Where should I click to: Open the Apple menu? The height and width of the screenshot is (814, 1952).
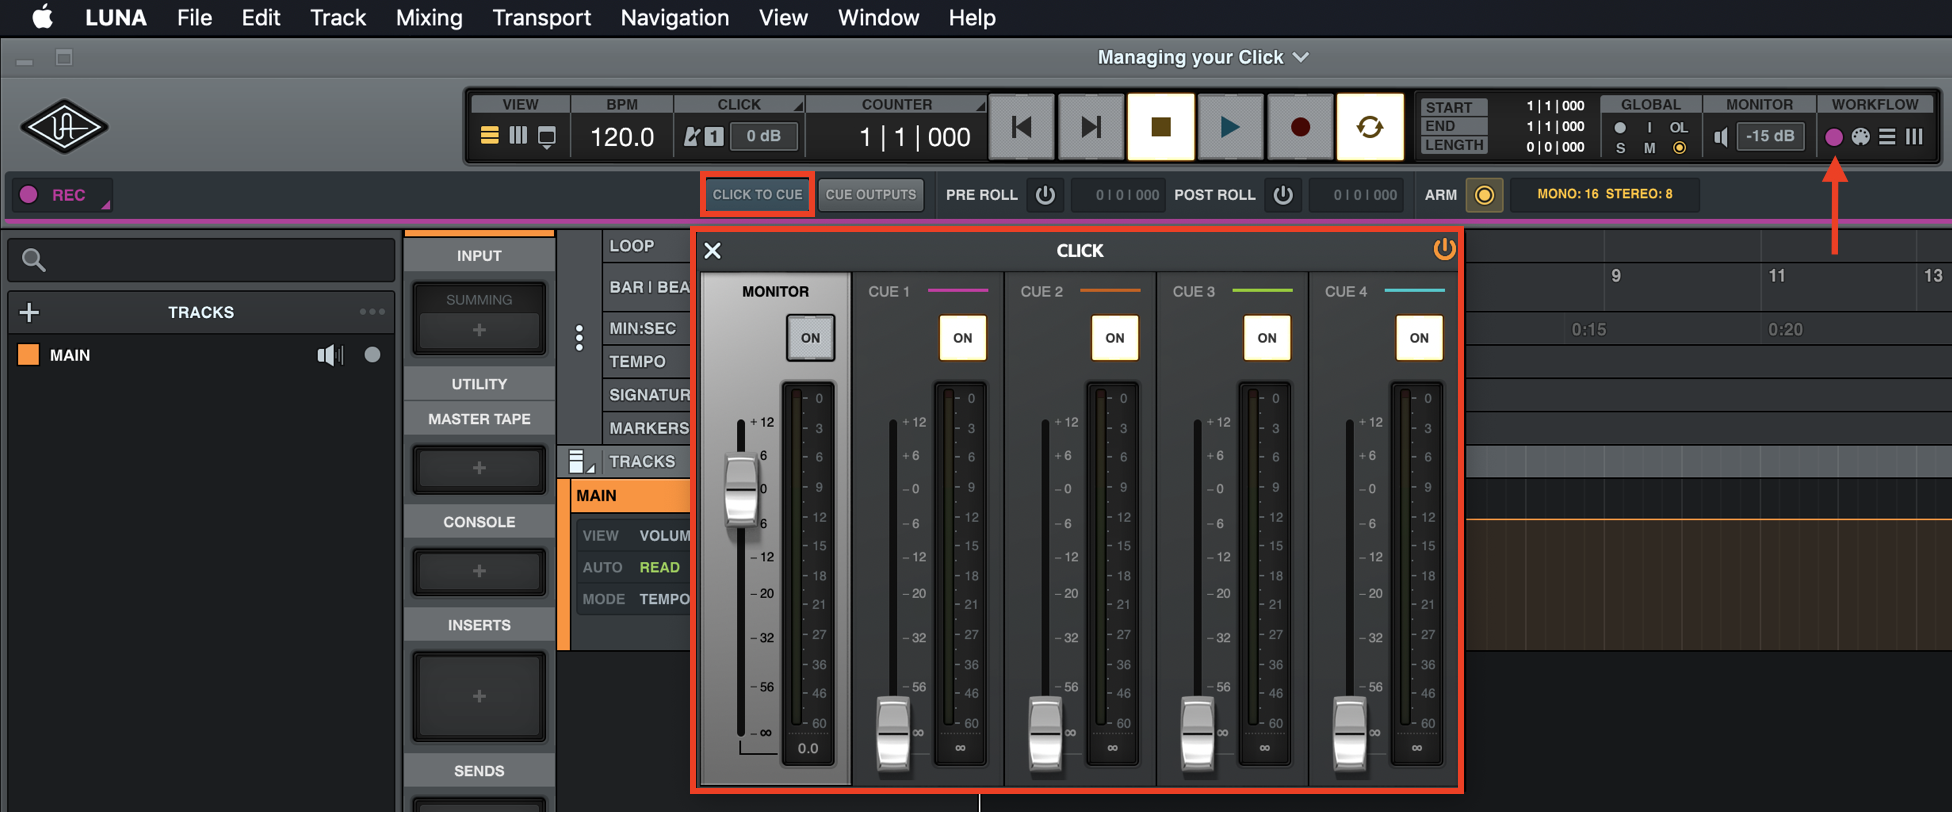(x=42, y=17)
